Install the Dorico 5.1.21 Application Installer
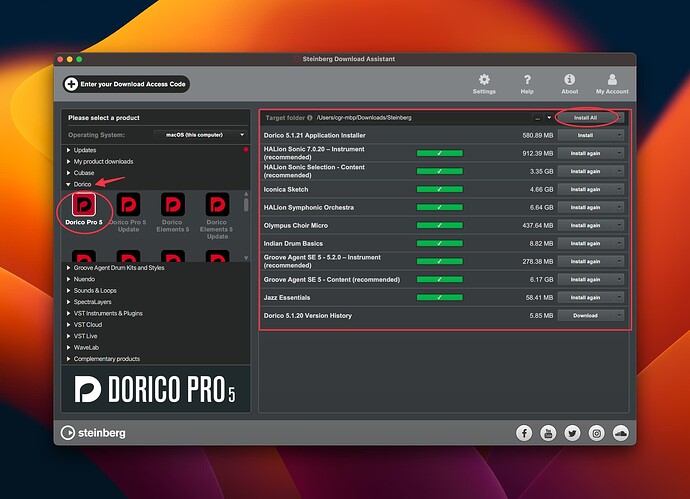This screenshot has height=499, width=690. click(x=585, y=136)
